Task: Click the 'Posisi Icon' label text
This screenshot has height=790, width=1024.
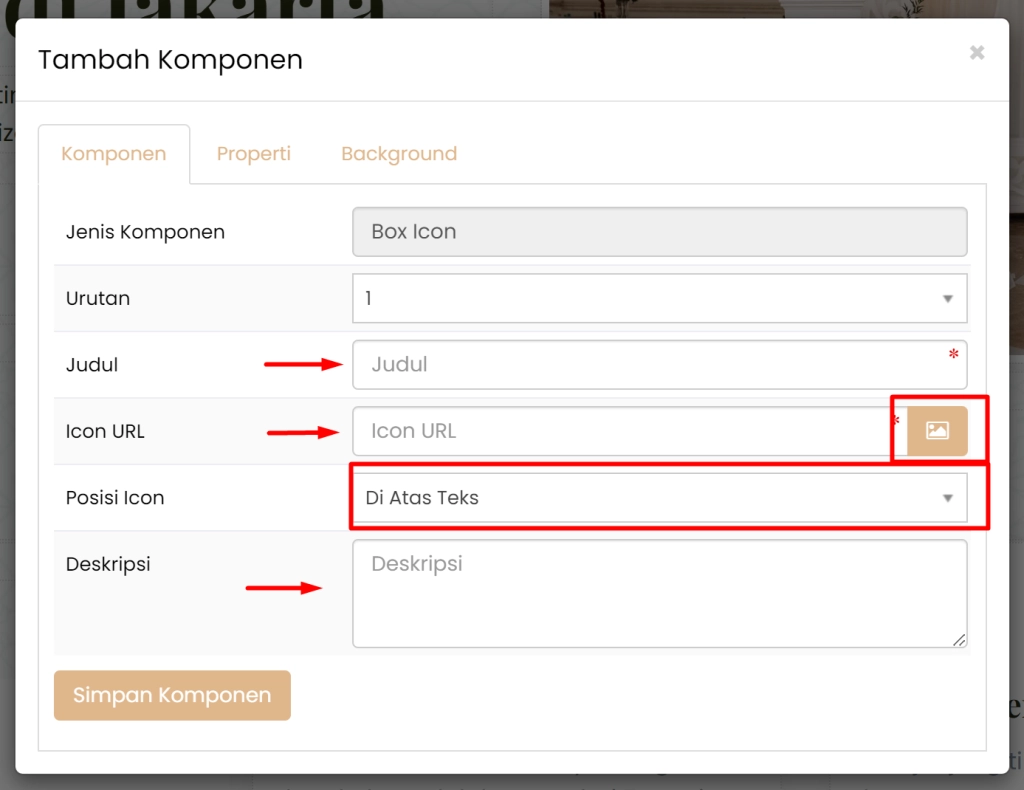Action: click(x=115, y=498)
